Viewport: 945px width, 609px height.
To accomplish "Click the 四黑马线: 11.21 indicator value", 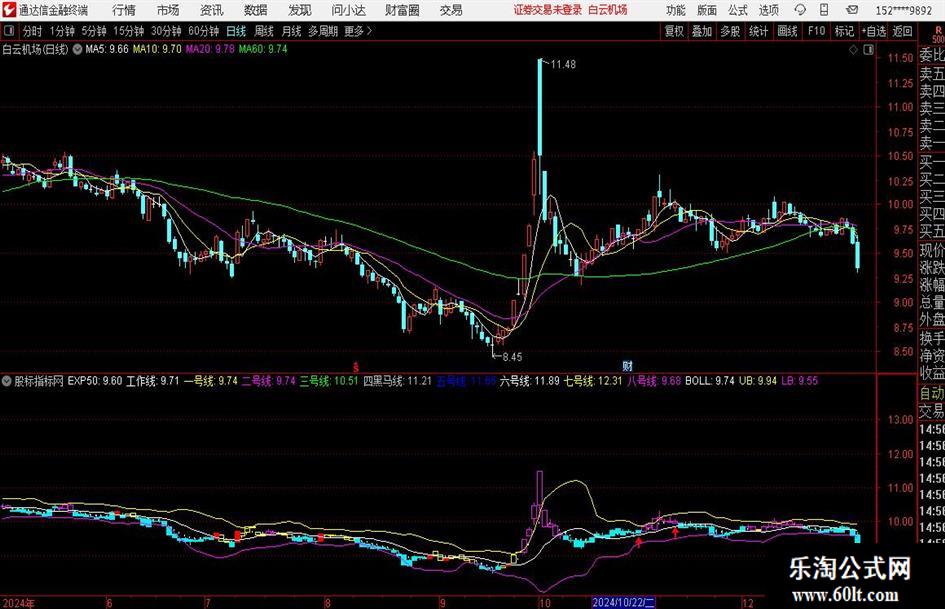I will point(398,381).
